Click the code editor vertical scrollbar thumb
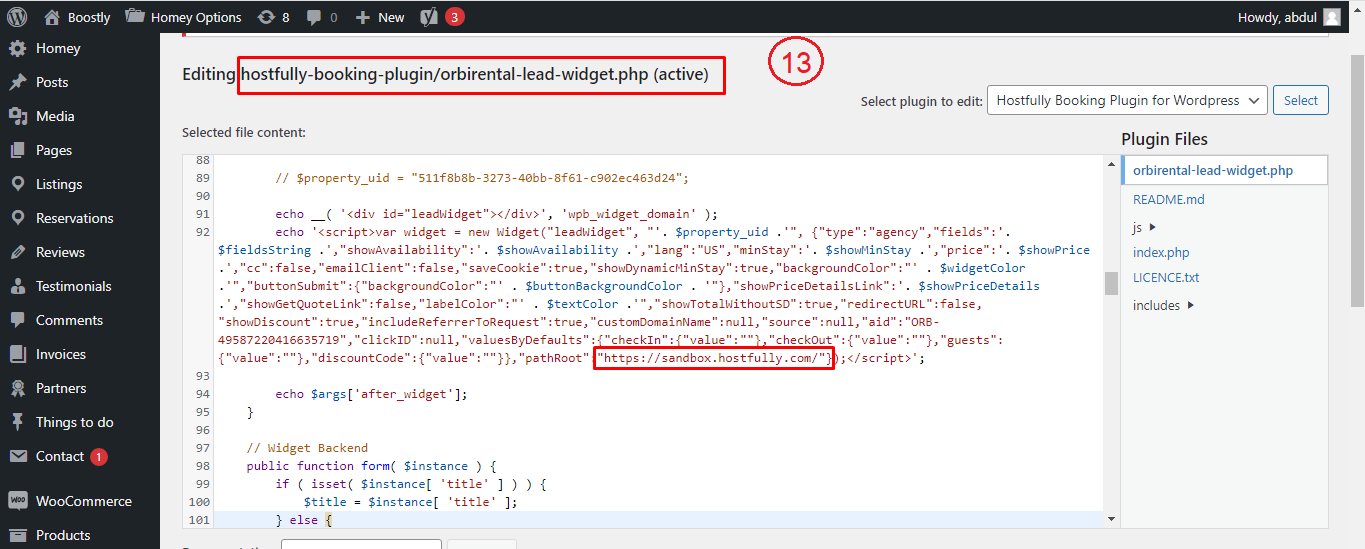The width and height of the screenshot is (1365, 549). [1110, 283]
